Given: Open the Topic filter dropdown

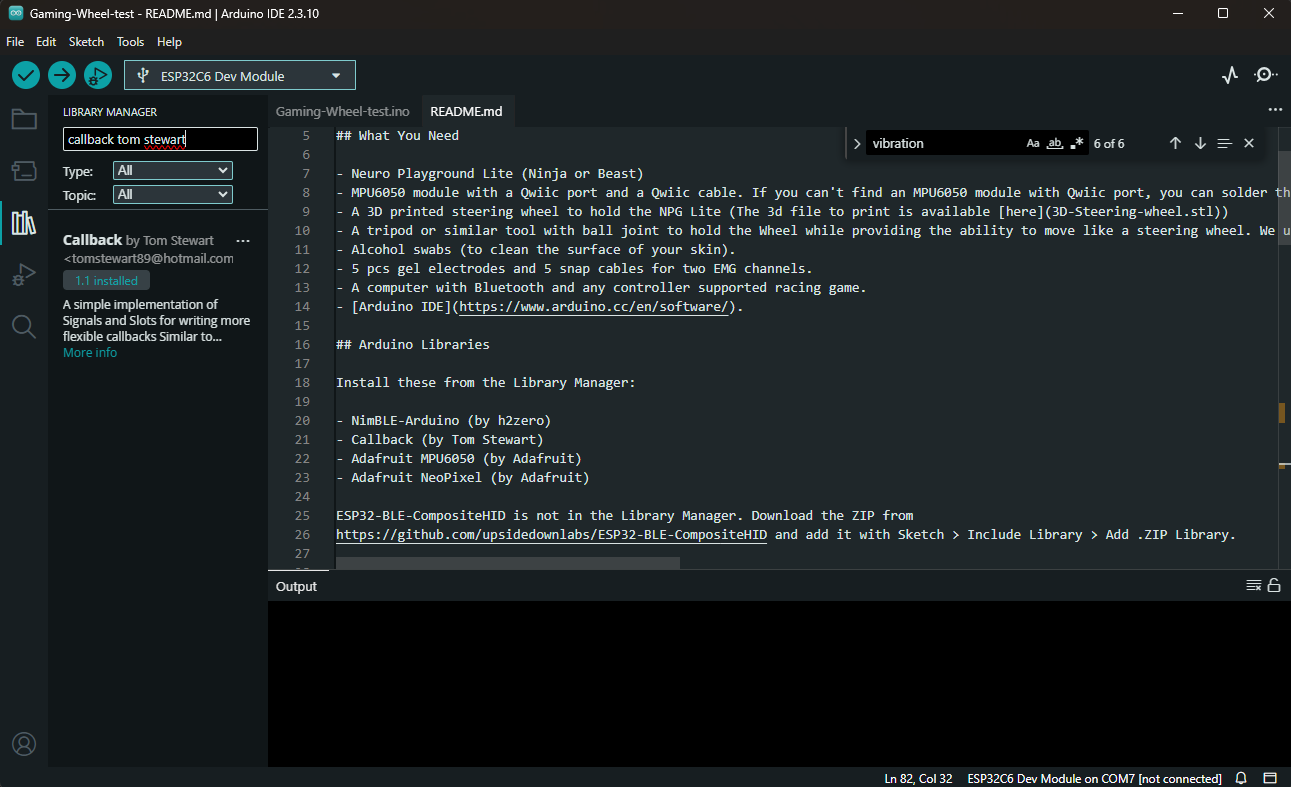Looking at the screenshot, I should (173, 195).
